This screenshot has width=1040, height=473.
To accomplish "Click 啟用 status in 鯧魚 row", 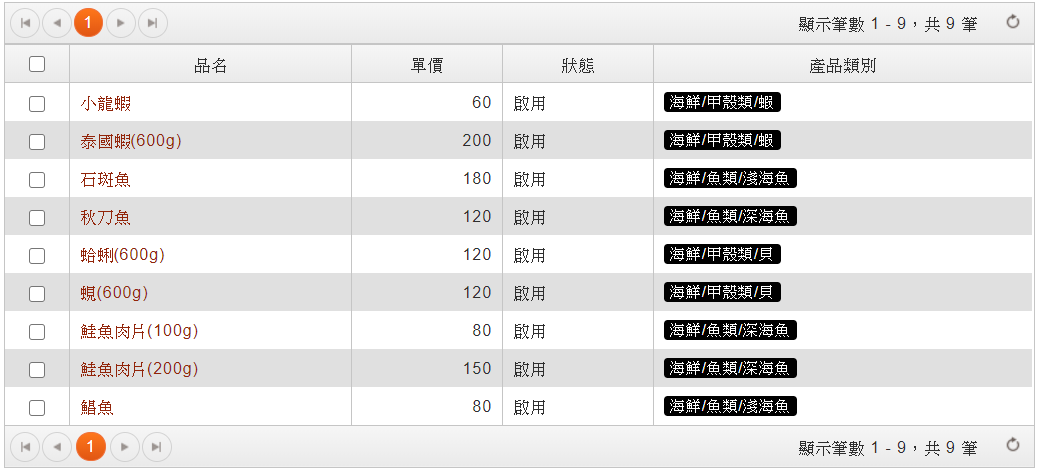I will (529, 407).
